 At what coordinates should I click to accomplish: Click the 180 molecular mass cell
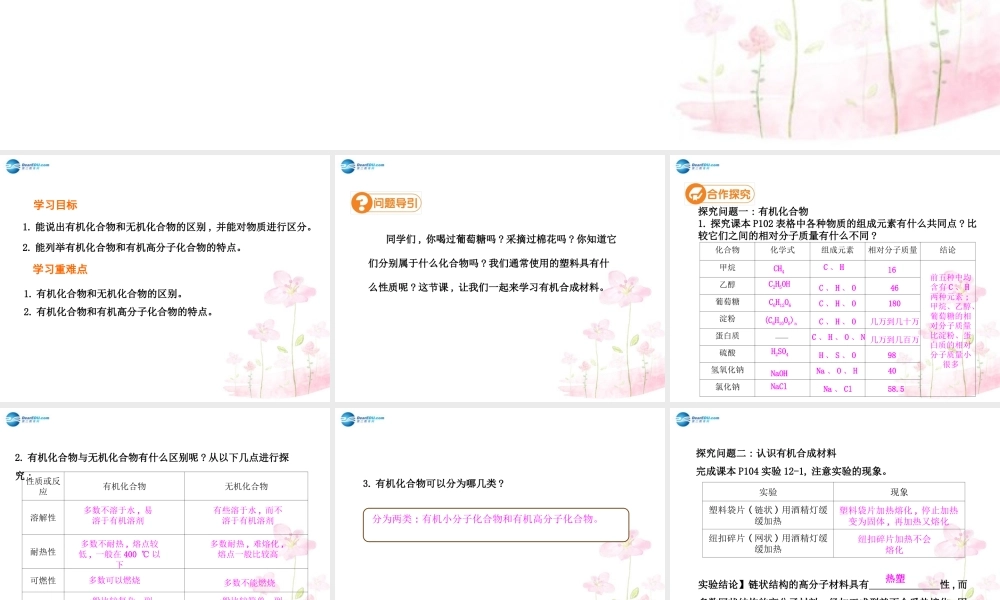coord(894,304)
